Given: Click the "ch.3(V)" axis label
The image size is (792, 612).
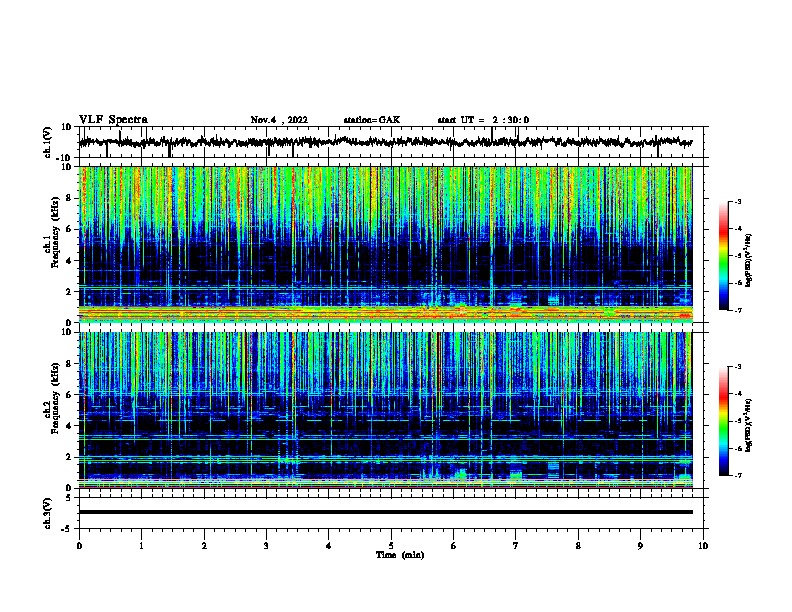Looking at the screenshot, I should tap(48, 513).
